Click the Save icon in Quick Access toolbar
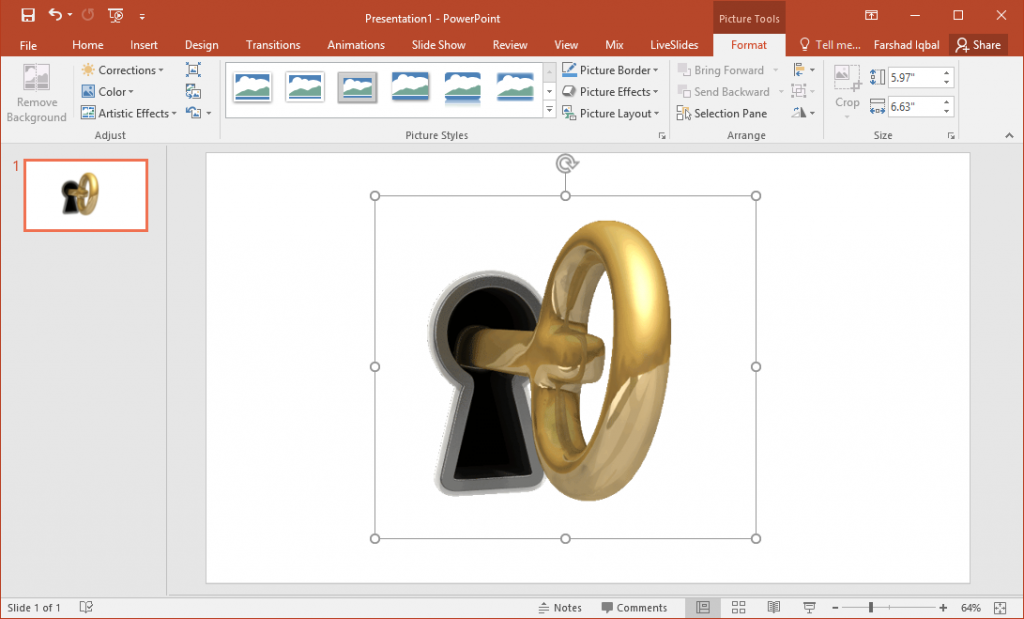The height and width of the screenshot is (619, 1024). [27, 16]
